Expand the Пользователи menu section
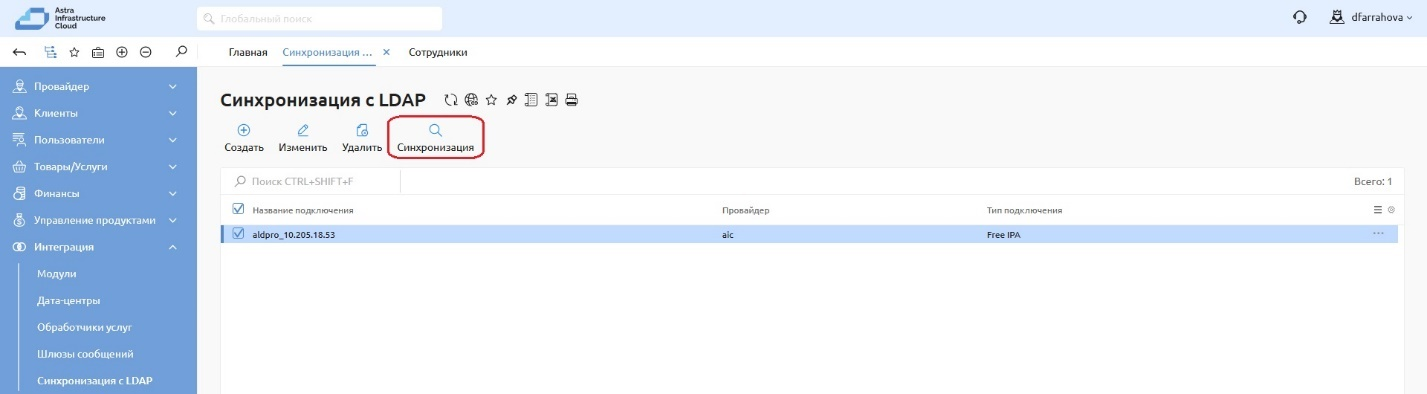 click(x=98, y=140)
